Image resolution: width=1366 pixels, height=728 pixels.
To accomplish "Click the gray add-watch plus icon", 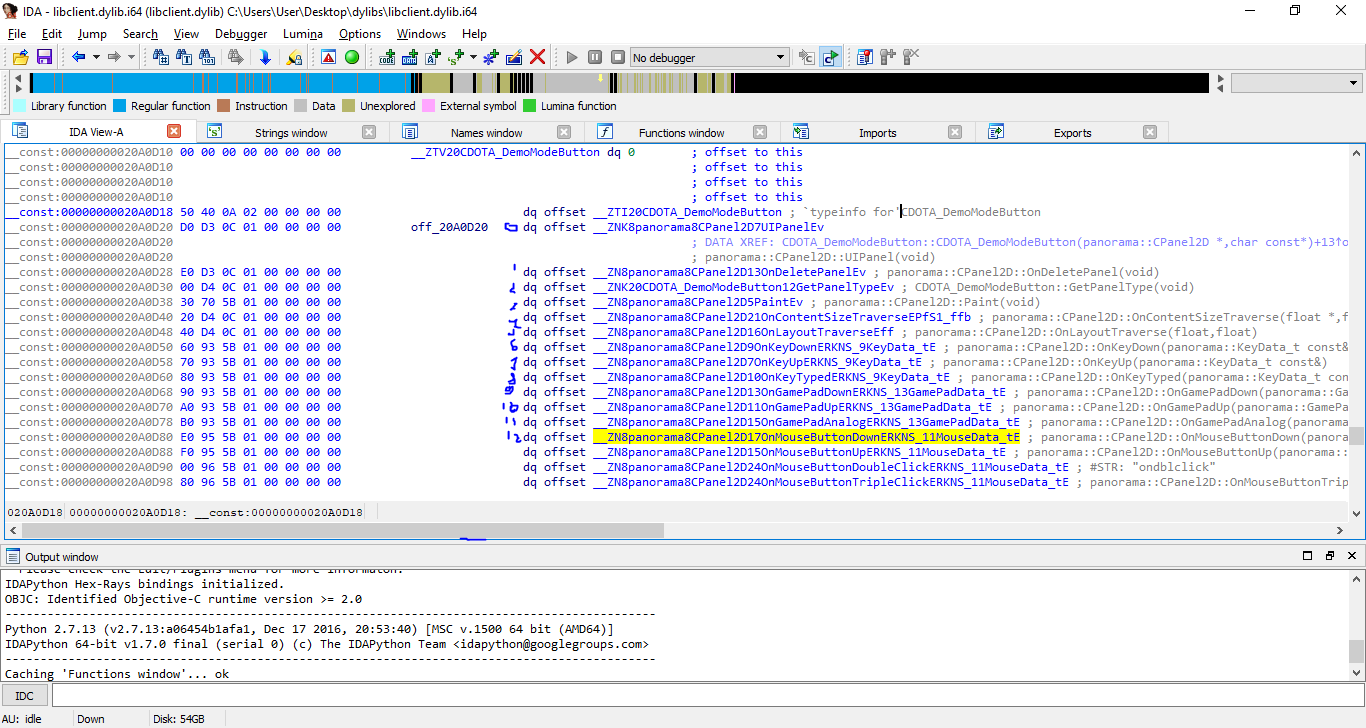I will (x=888, y=57).
